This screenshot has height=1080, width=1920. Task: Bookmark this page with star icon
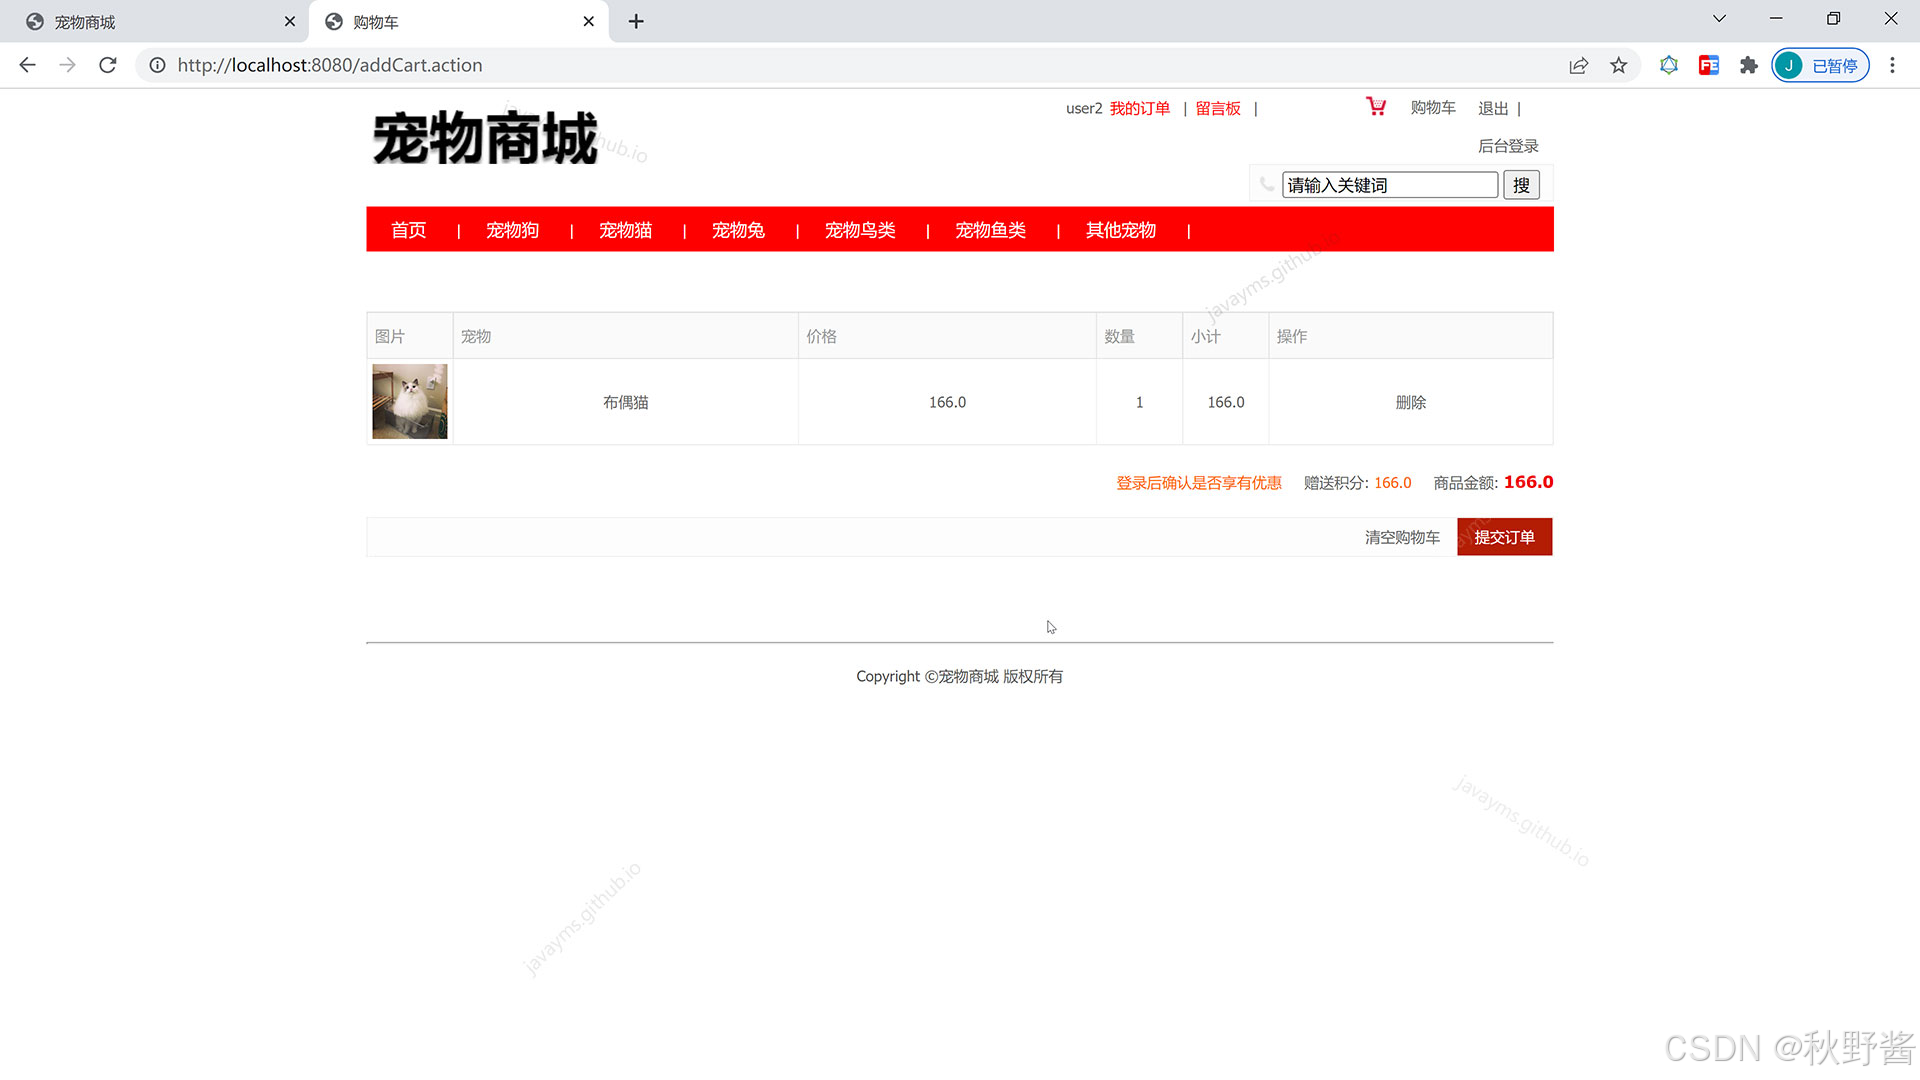click(1618, 65)
